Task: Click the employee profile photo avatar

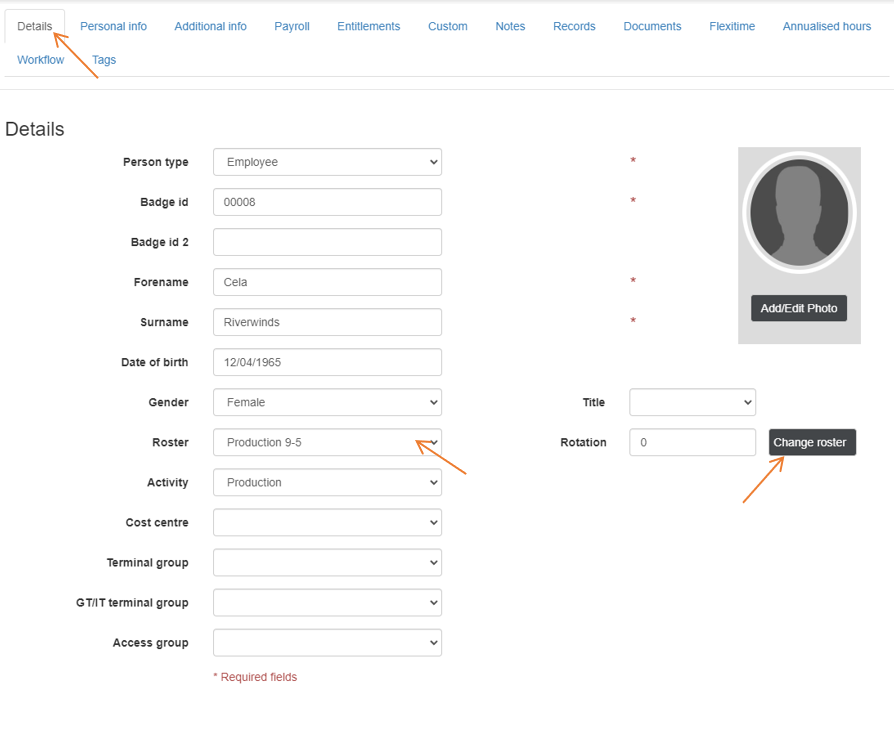Action: click(x=799, y=212)
